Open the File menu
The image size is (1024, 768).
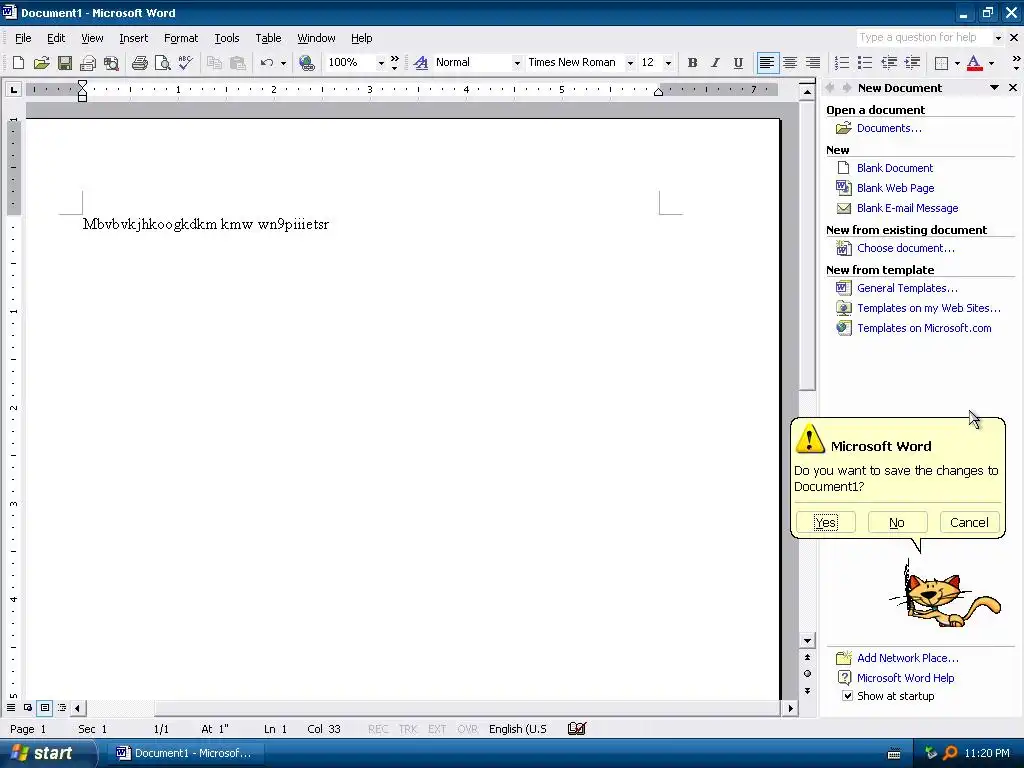23,38
